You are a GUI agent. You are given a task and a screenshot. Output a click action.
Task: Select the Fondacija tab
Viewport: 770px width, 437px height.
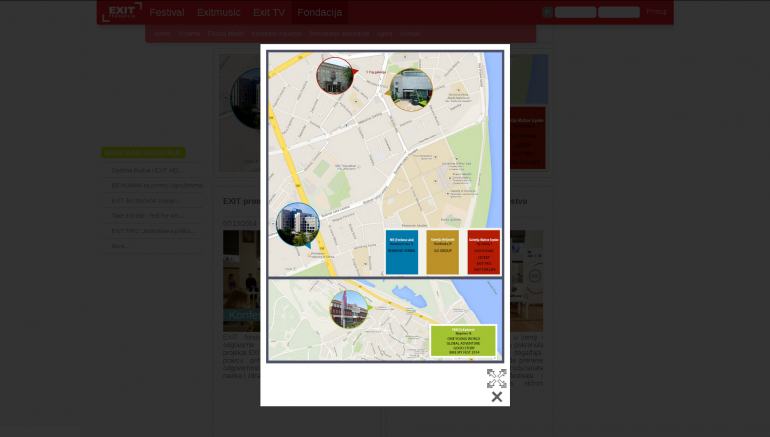[319, 13]
